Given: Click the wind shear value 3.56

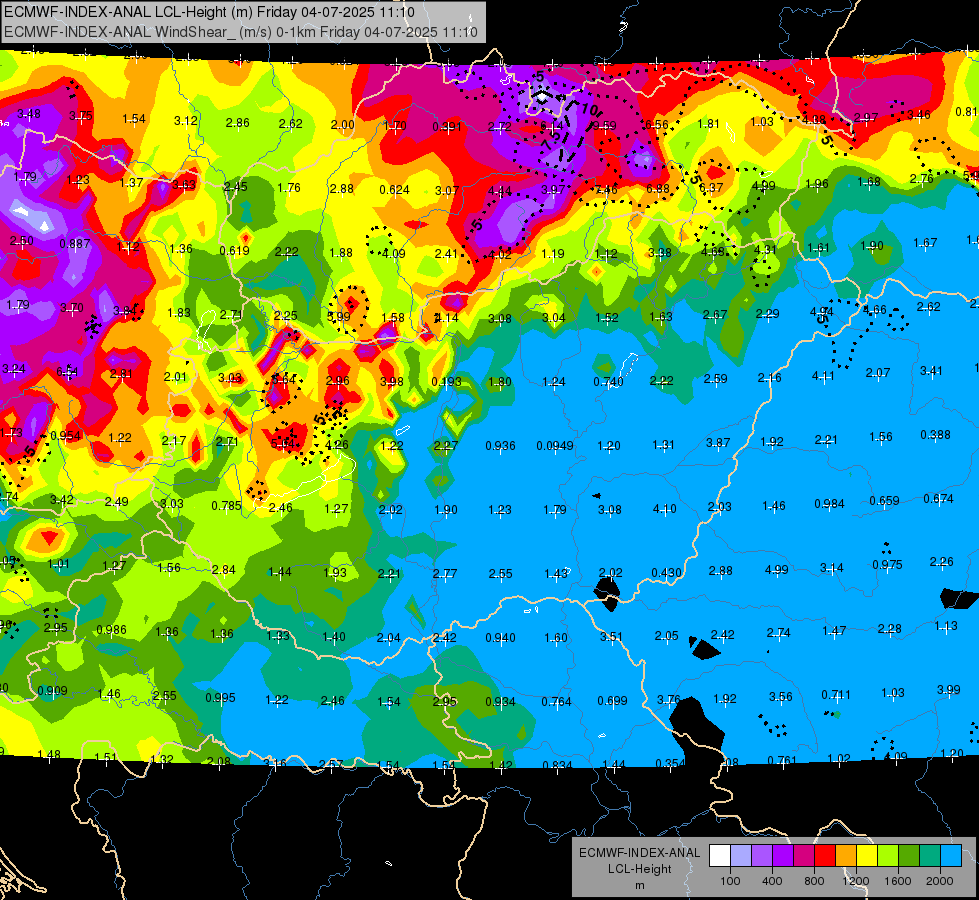Looking at the screenshot, I should click(780, 696).
